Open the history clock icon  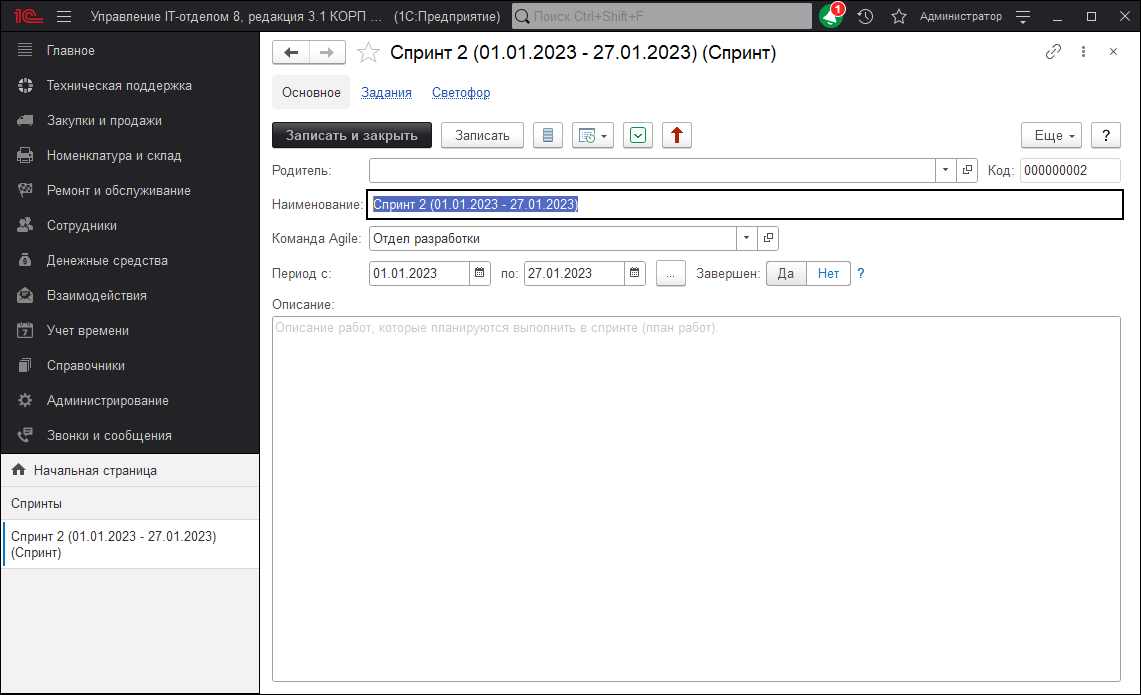(x=865, y=17)
